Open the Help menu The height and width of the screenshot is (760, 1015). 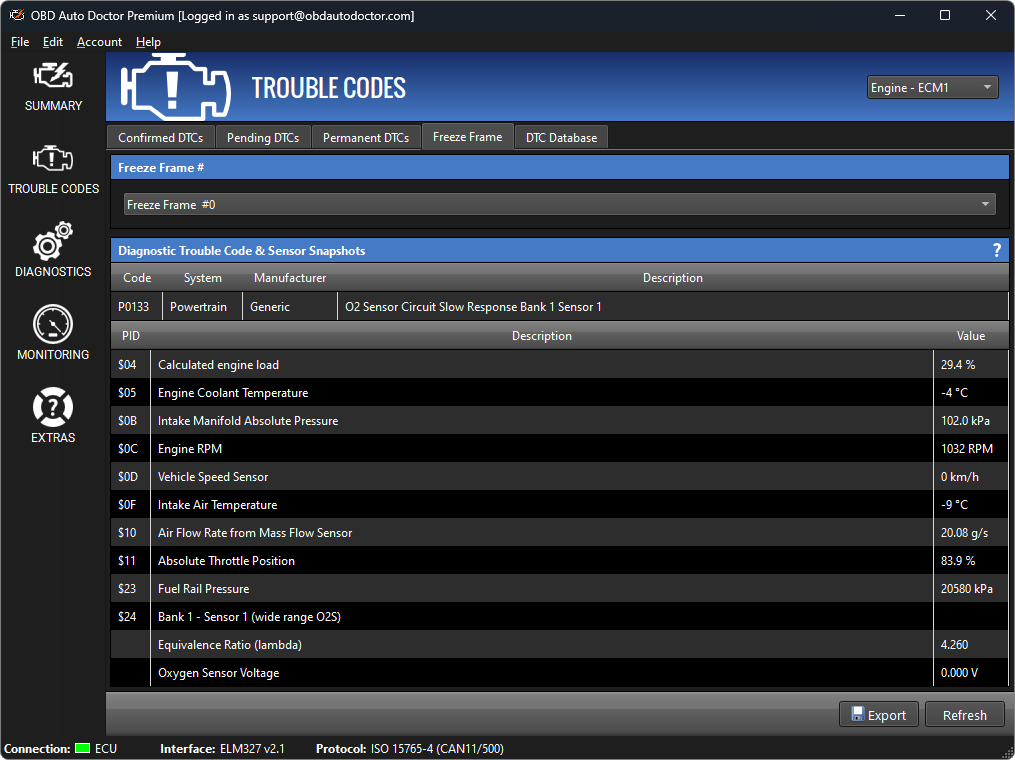(148, 41)
